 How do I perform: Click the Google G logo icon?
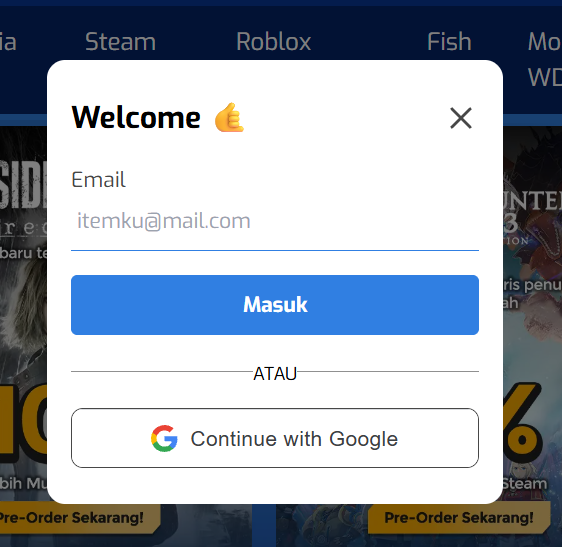tap(164, 438)
